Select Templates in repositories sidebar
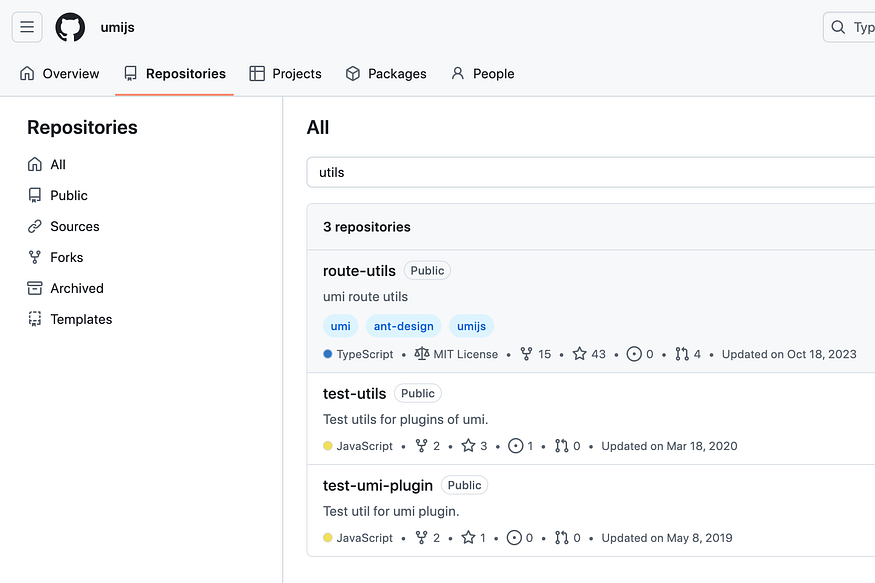 [81, 319]
